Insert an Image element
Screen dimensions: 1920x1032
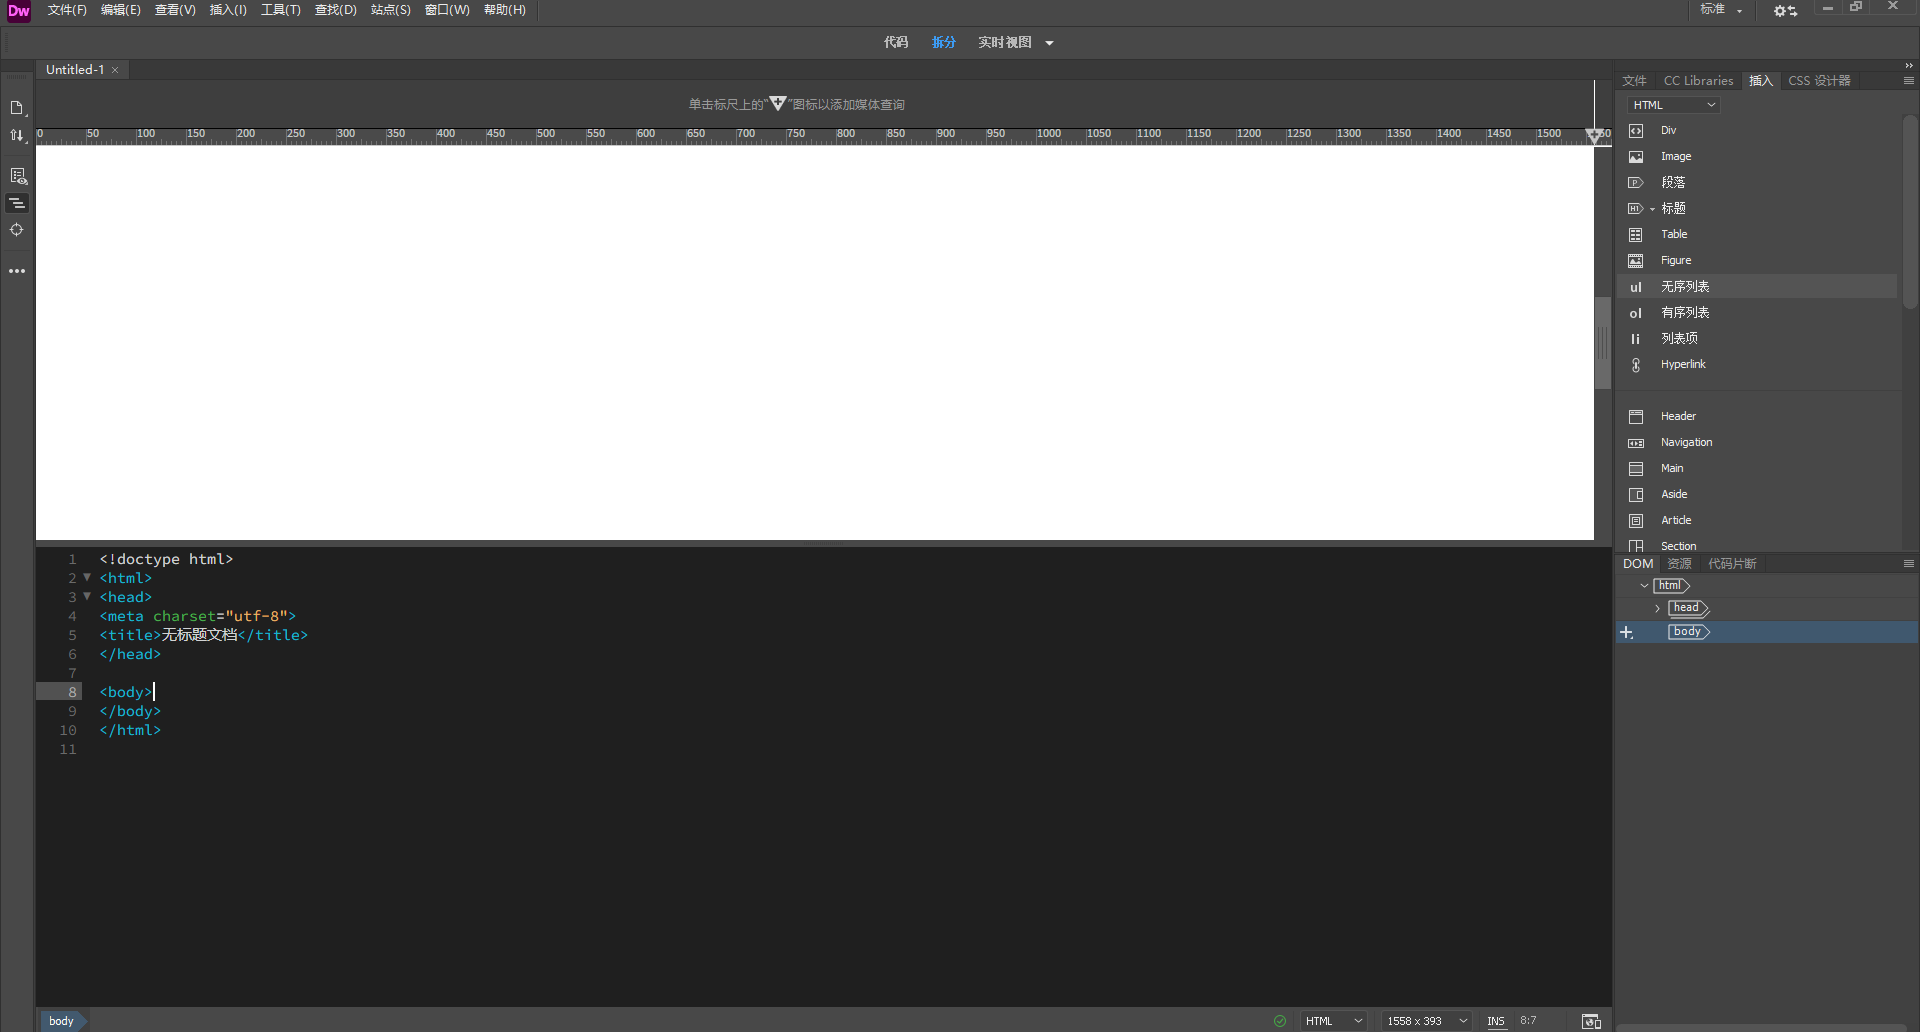[x=1676, y=156]
